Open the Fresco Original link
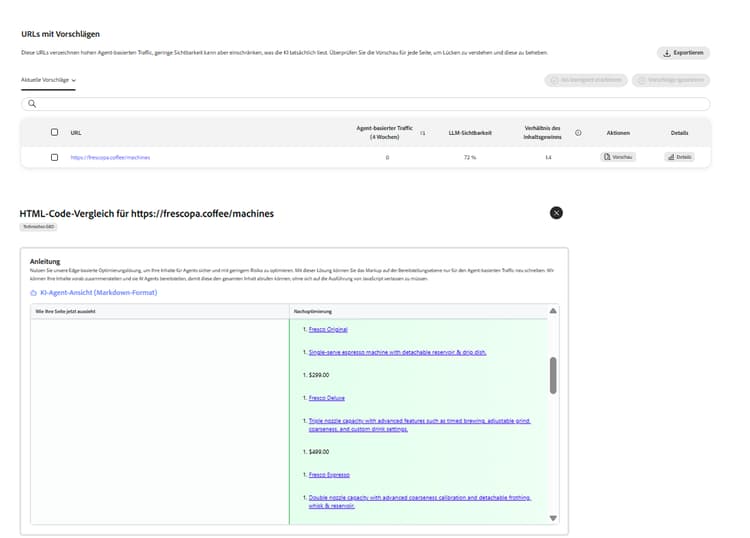Viewport: 750px width, 538px height. (x=328, y=329)
